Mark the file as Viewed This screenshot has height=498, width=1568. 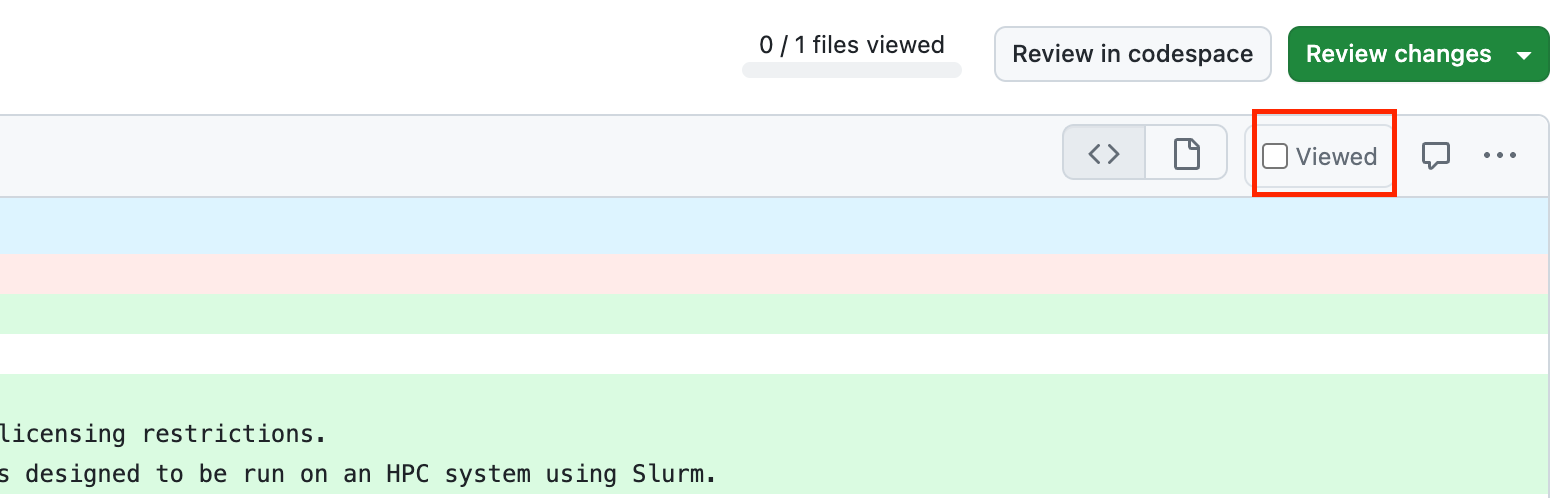(1274, 156)
